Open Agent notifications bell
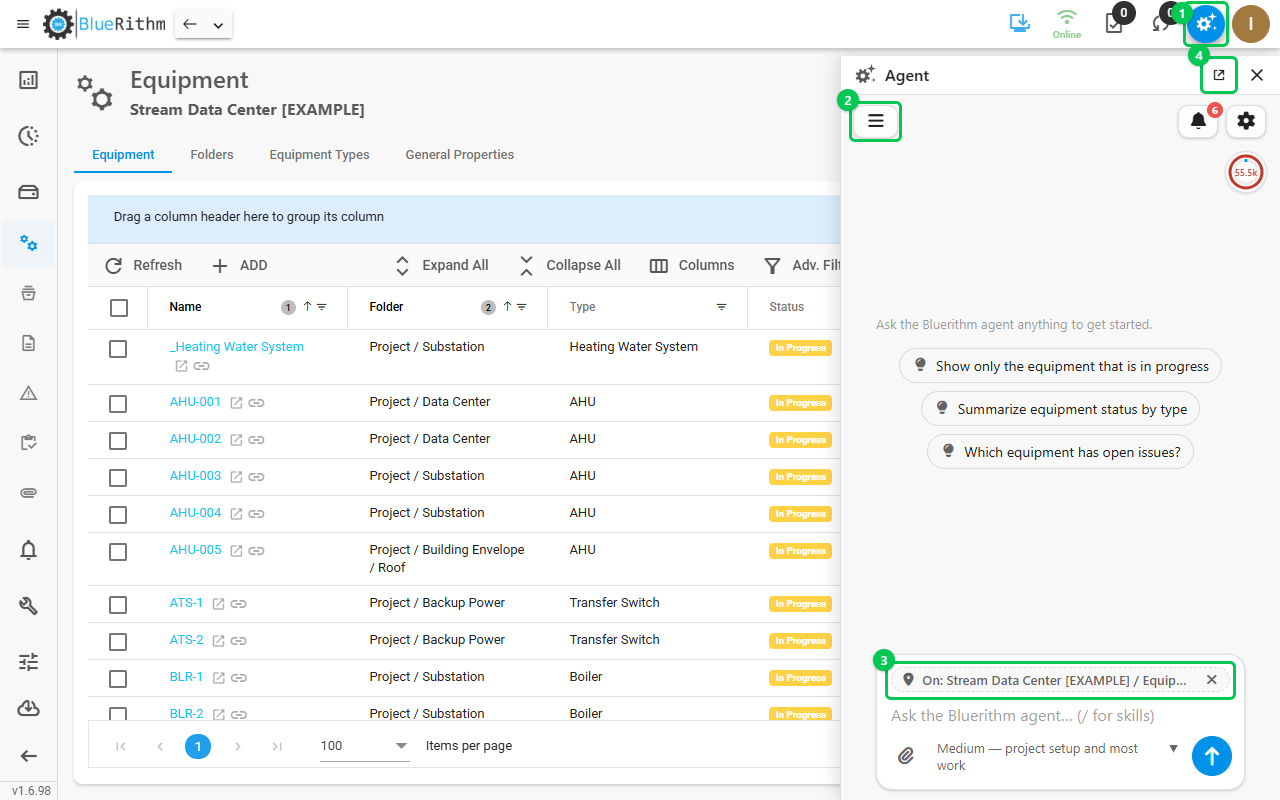The image size is (1280, 800). 1198,121
